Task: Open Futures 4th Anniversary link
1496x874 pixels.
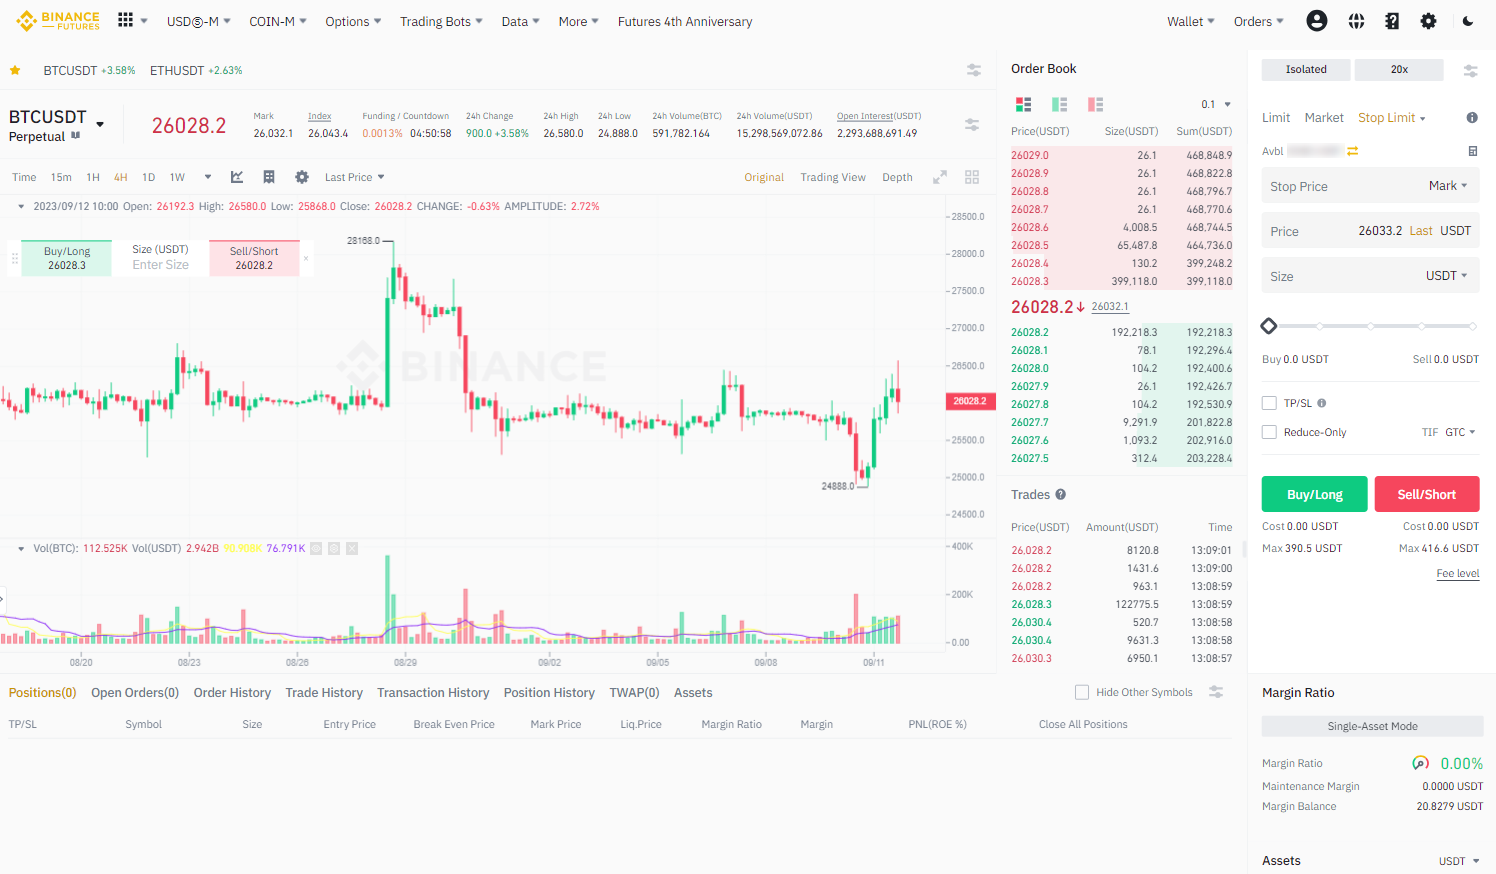Action: [x=685, y=21]
